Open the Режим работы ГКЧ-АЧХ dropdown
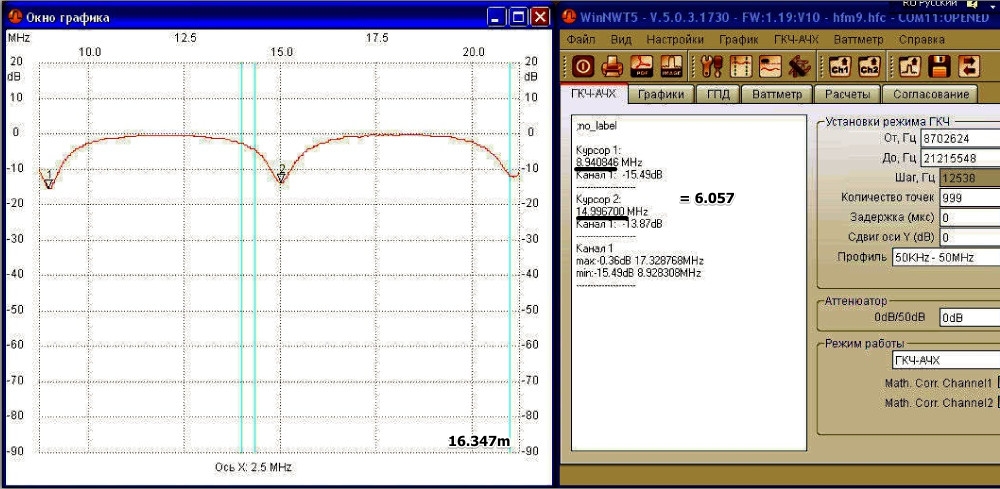Image resolution: width=1000 pixels, height=489 pixels. (946, 360)
